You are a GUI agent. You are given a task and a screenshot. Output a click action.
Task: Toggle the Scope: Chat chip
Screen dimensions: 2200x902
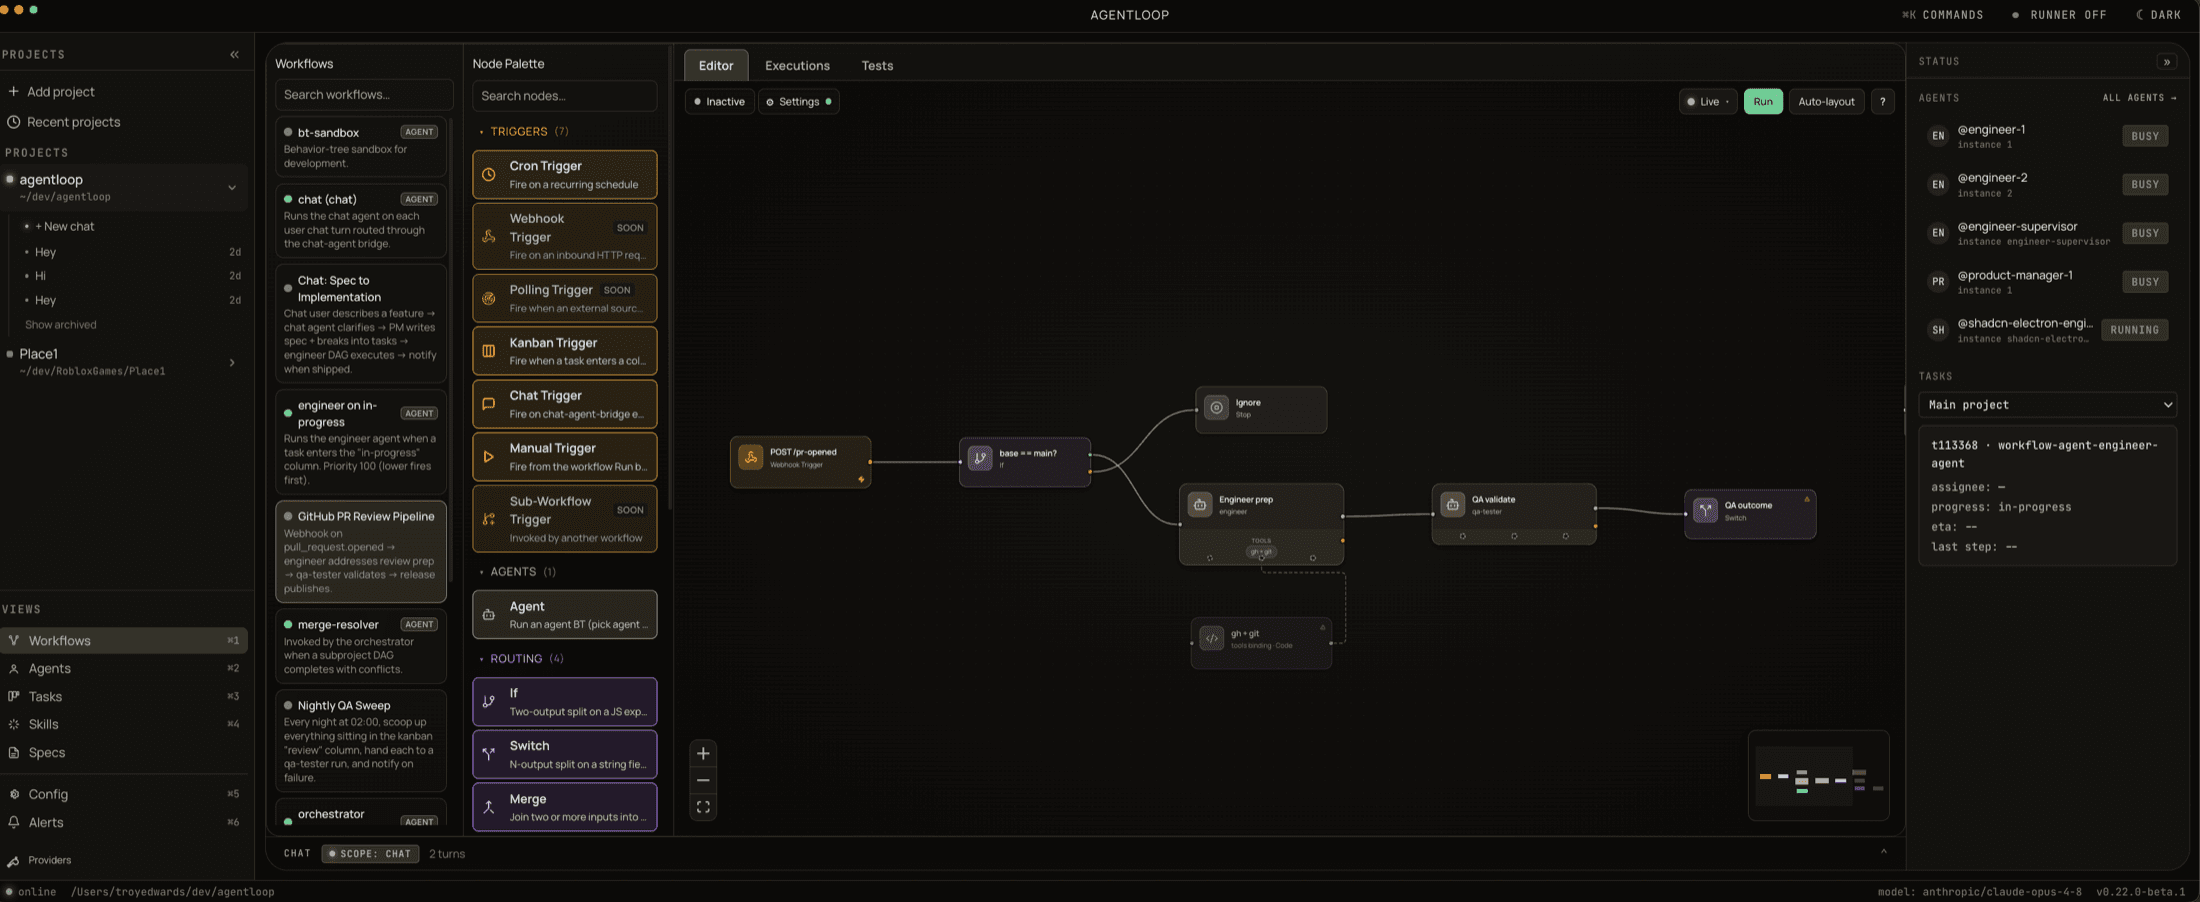point(371,854)
